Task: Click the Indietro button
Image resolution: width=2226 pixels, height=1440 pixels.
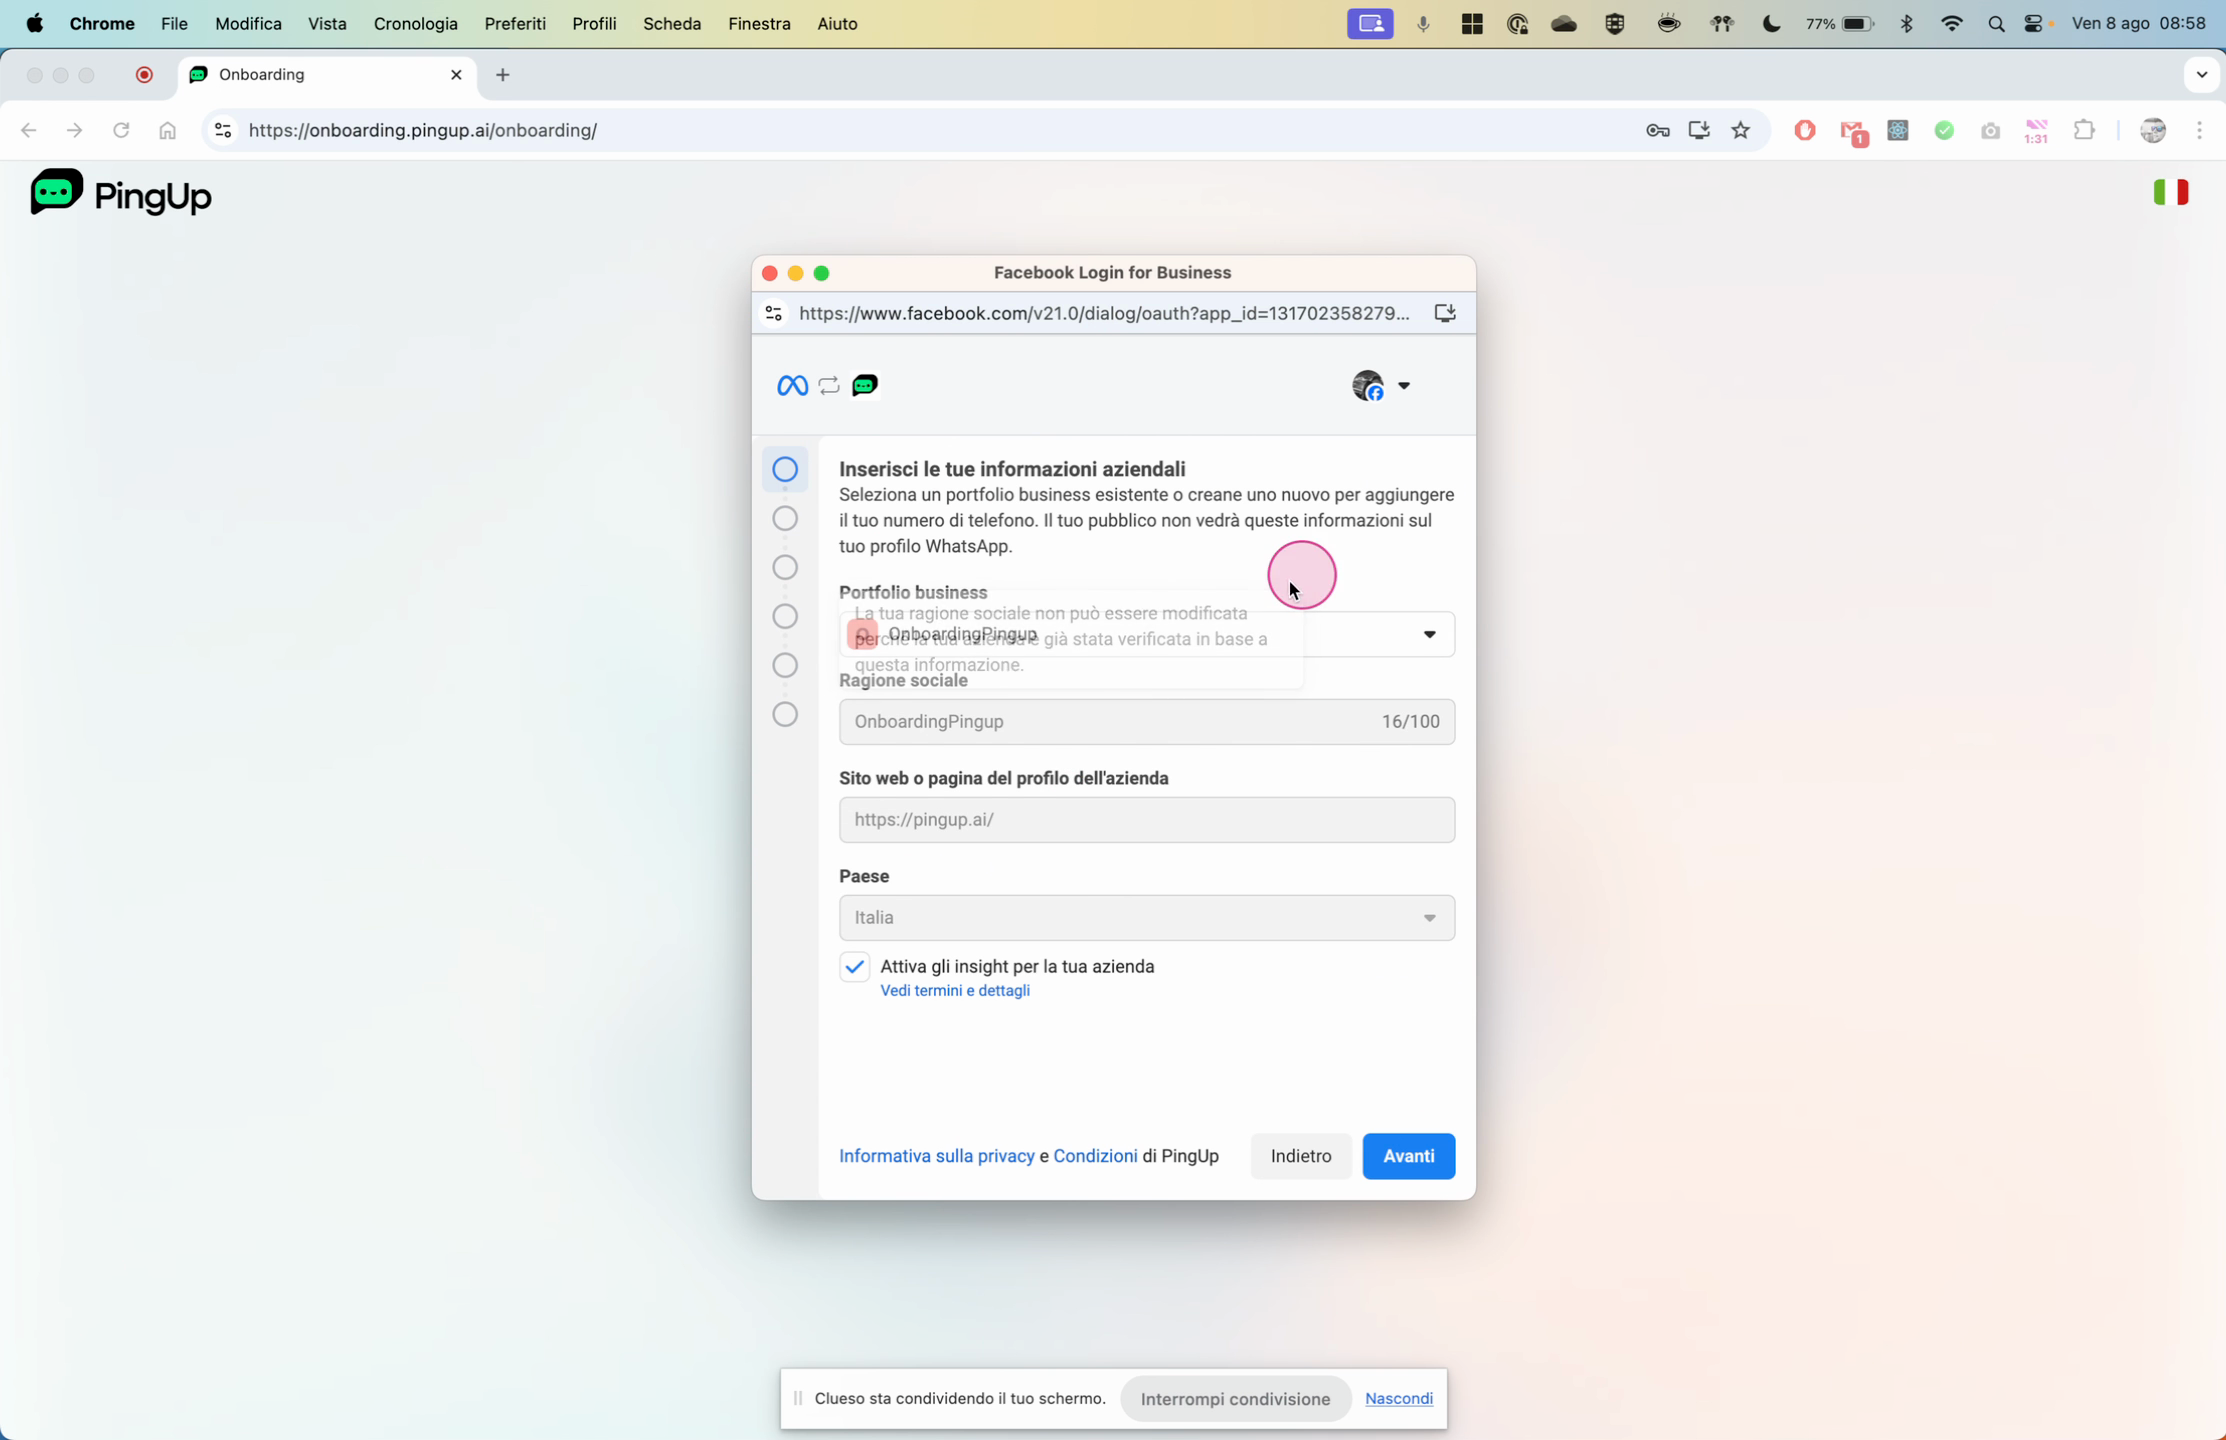Action: pos(1300,1156)
